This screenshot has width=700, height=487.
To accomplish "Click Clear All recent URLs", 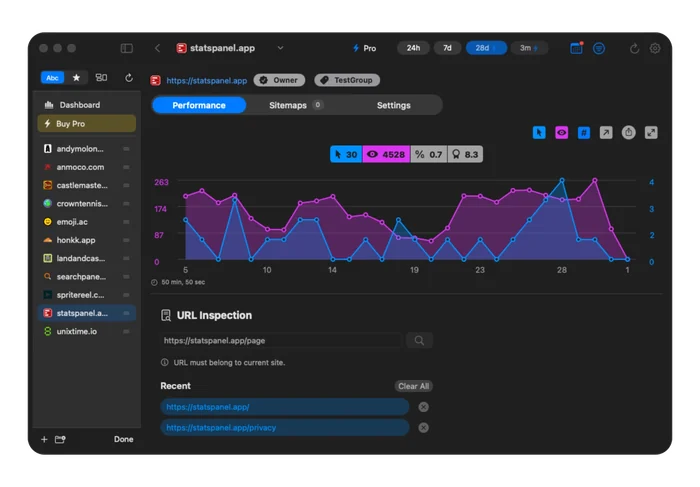I will coord(413,386).
